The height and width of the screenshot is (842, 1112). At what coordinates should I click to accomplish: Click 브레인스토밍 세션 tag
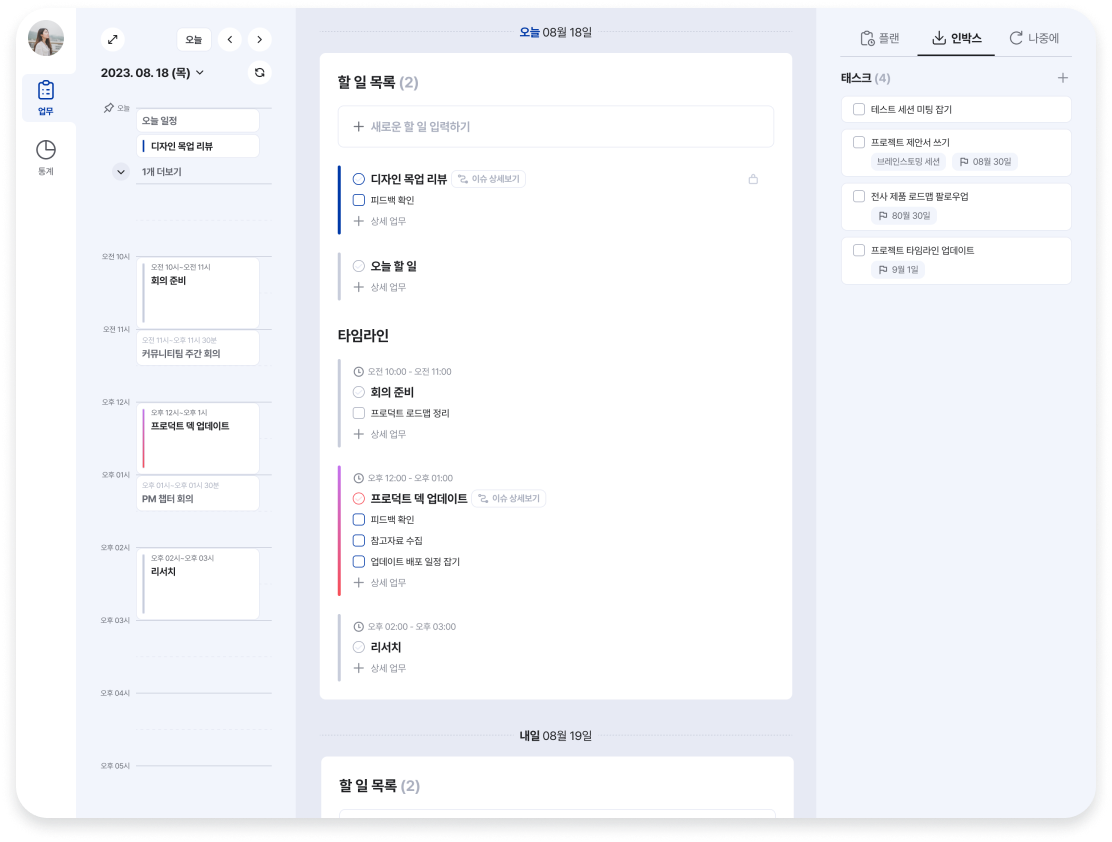[x=908, y=162]
